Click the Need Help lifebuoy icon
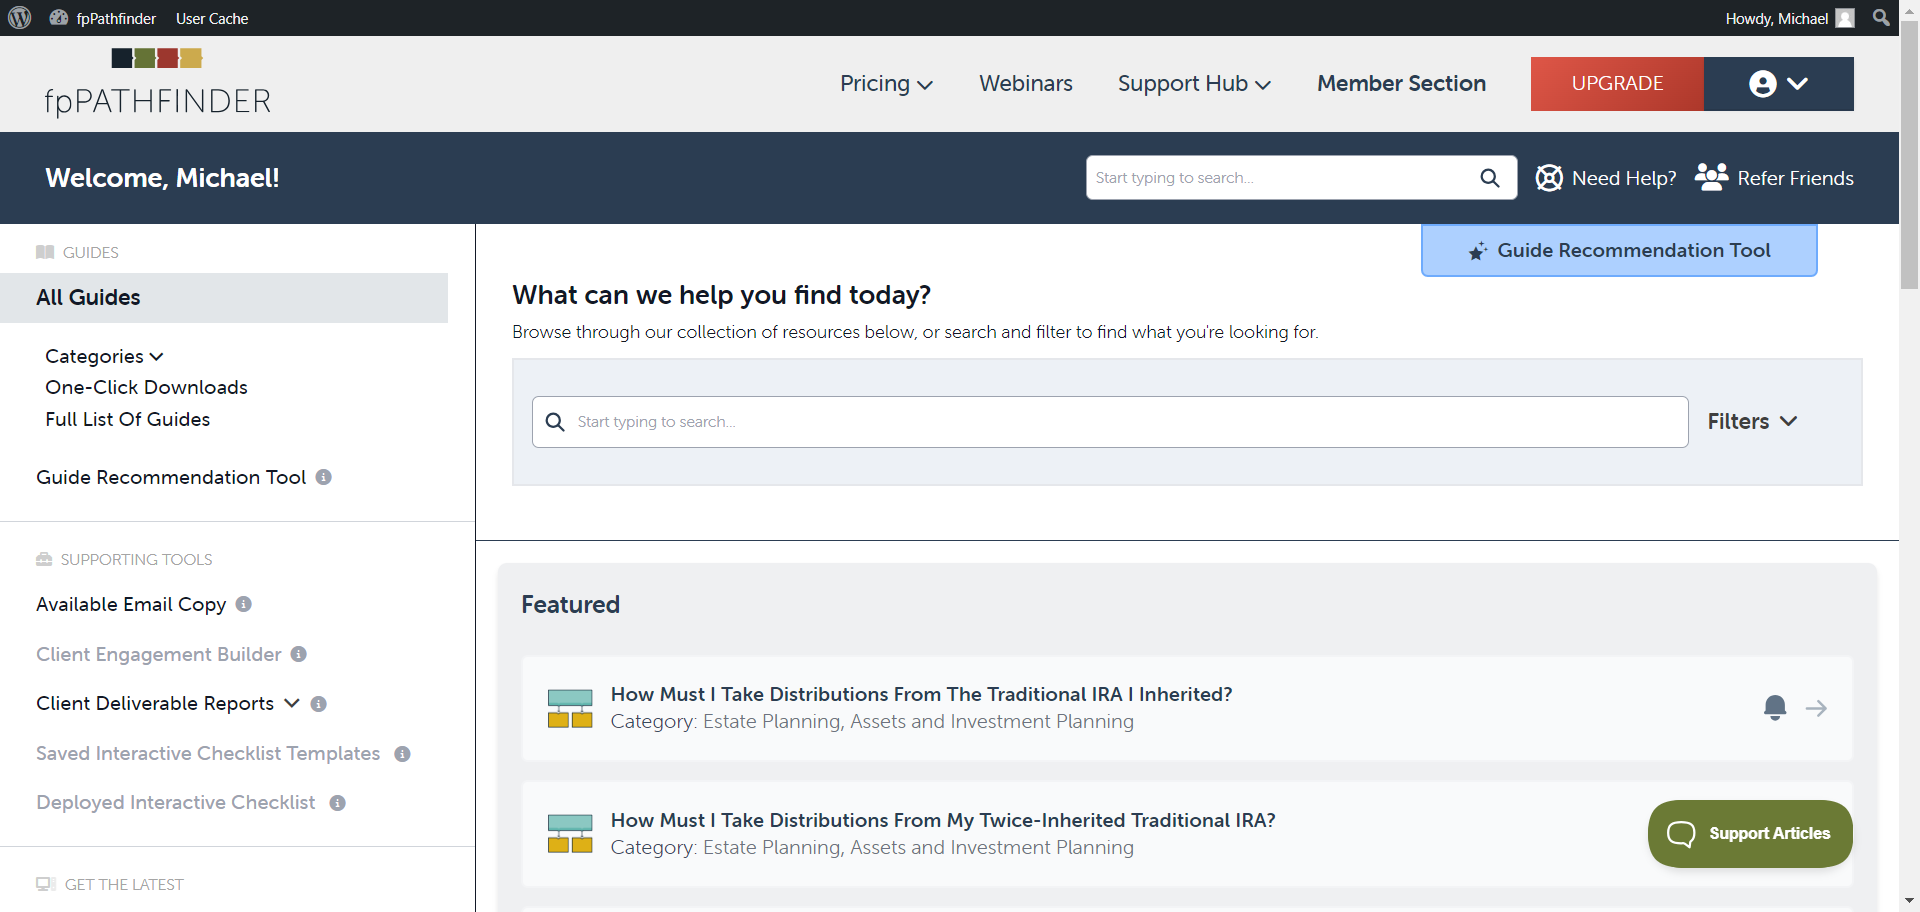Image resolution: width=1920 pixels, height=912 pixels. (1549, 178)
